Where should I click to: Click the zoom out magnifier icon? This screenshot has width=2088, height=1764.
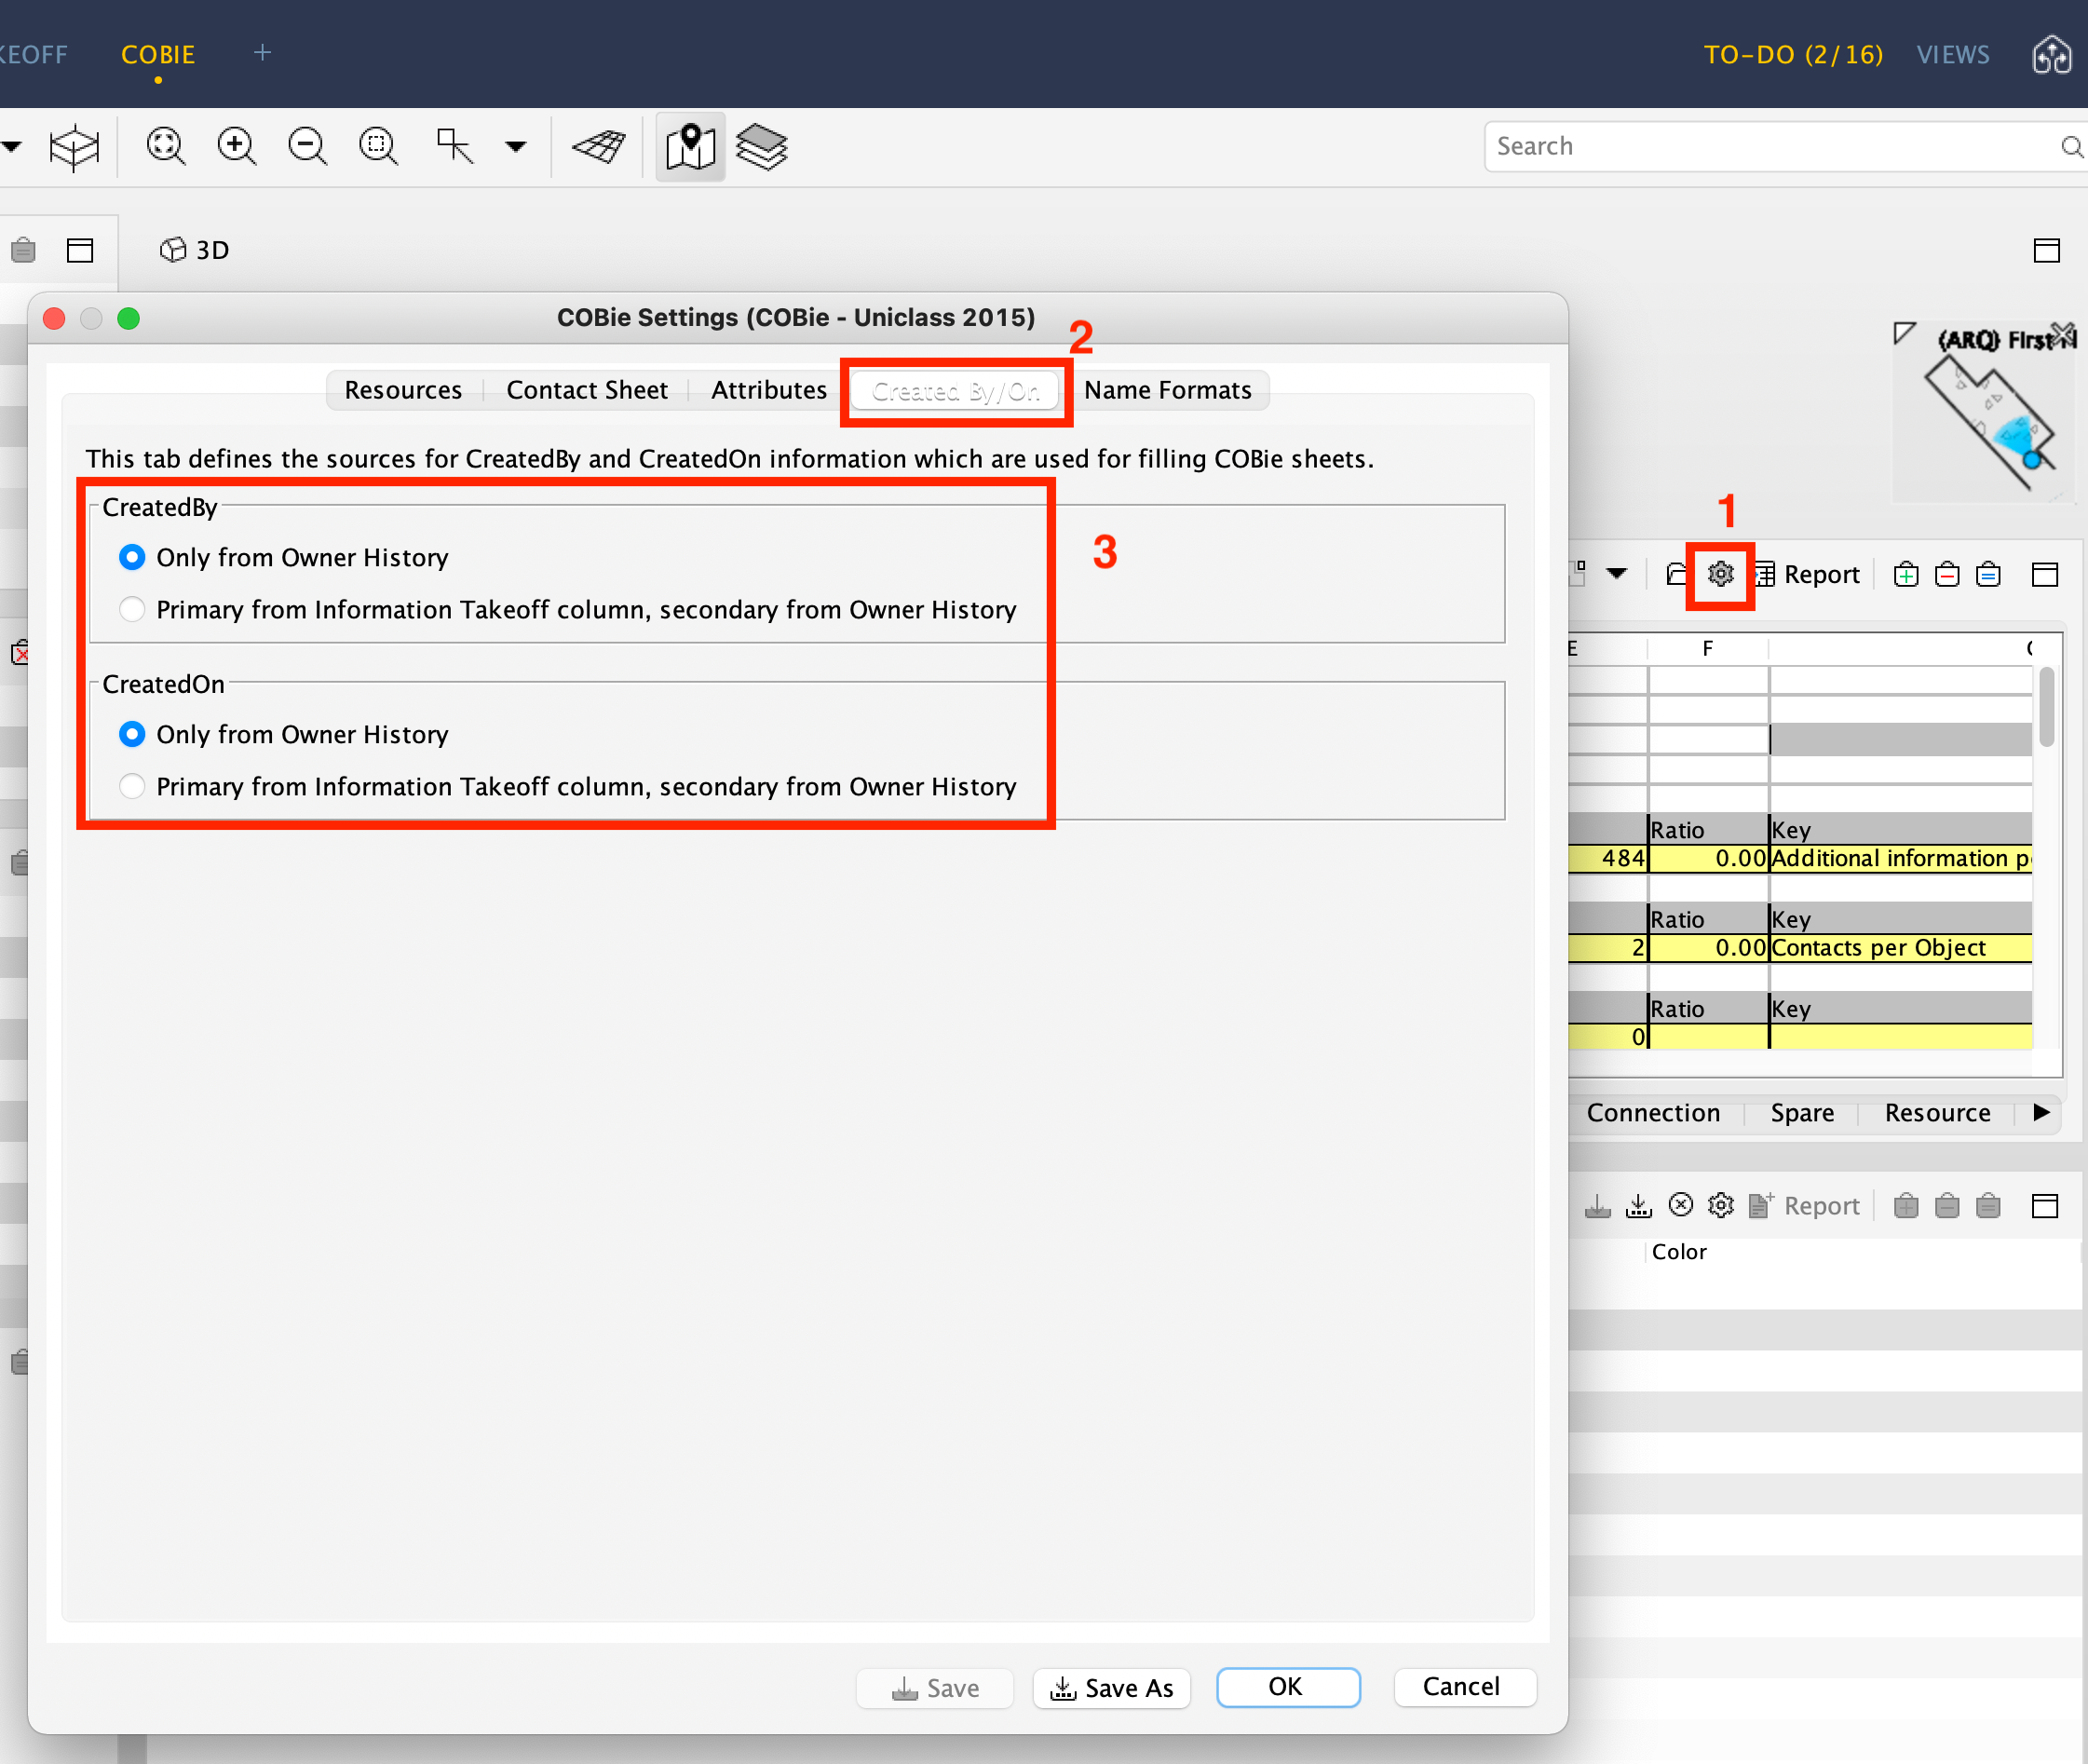coord(307,147)
